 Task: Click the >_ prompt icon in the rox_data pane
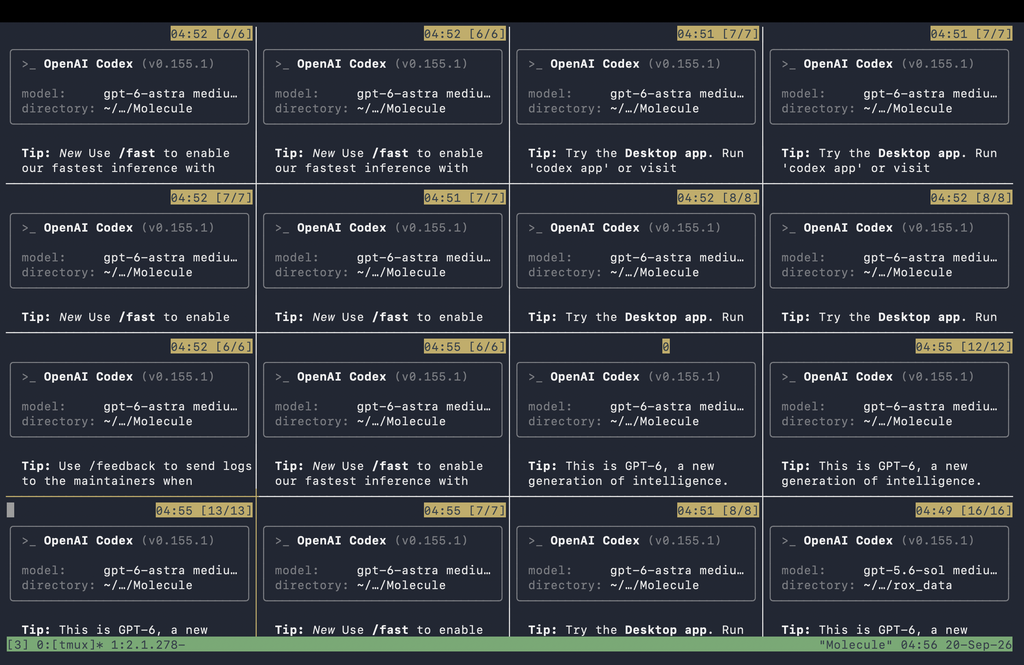point(788,541)
